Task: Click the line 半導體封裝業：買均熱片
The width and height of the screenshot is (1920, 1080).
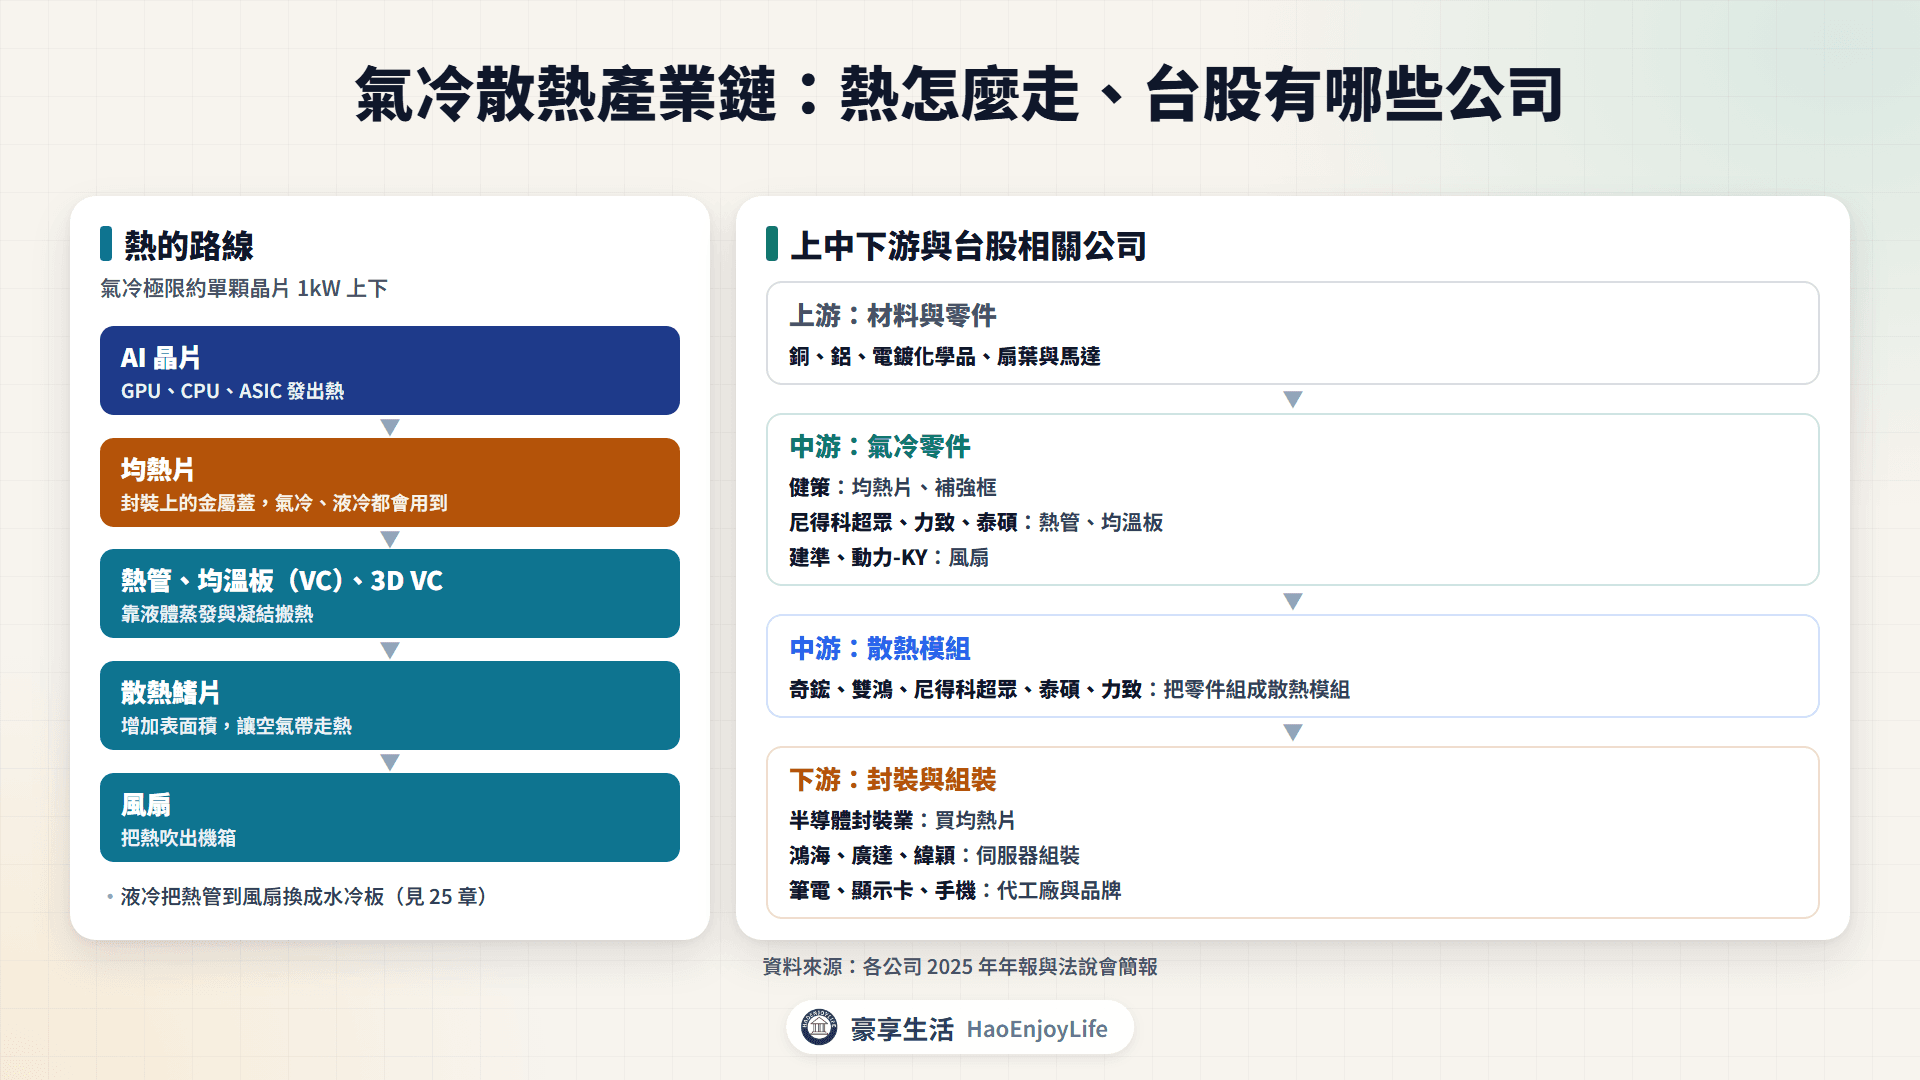Action: click(x=903, y=820)
